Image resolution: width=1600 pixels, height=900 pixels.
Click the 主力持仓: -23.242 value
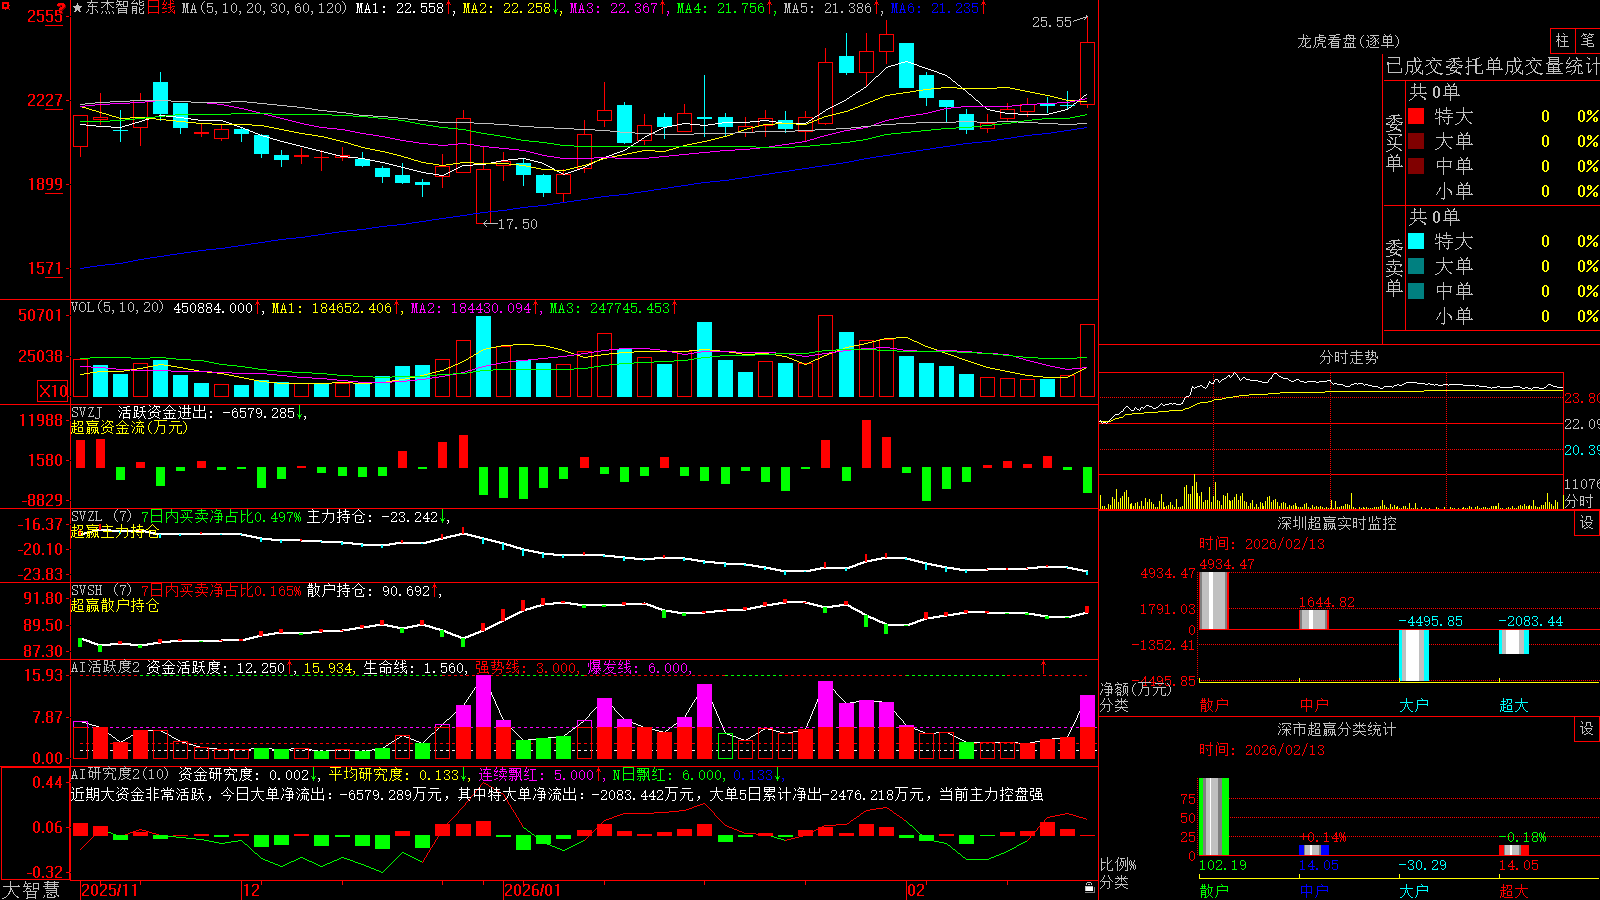click(374, 517)
